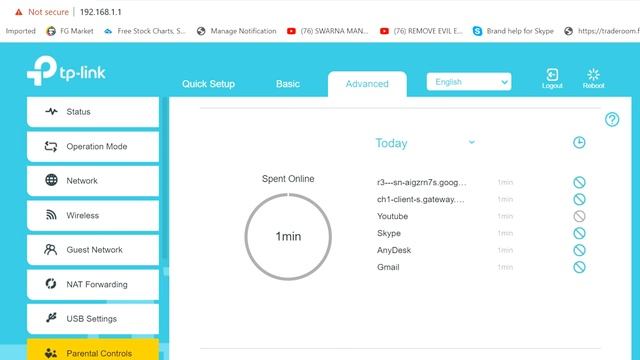The width and height of the screenshot is (640, 360).
Task: Open the REMOVE EVIL E... YouTube bookmark
Action: (421, 31)
